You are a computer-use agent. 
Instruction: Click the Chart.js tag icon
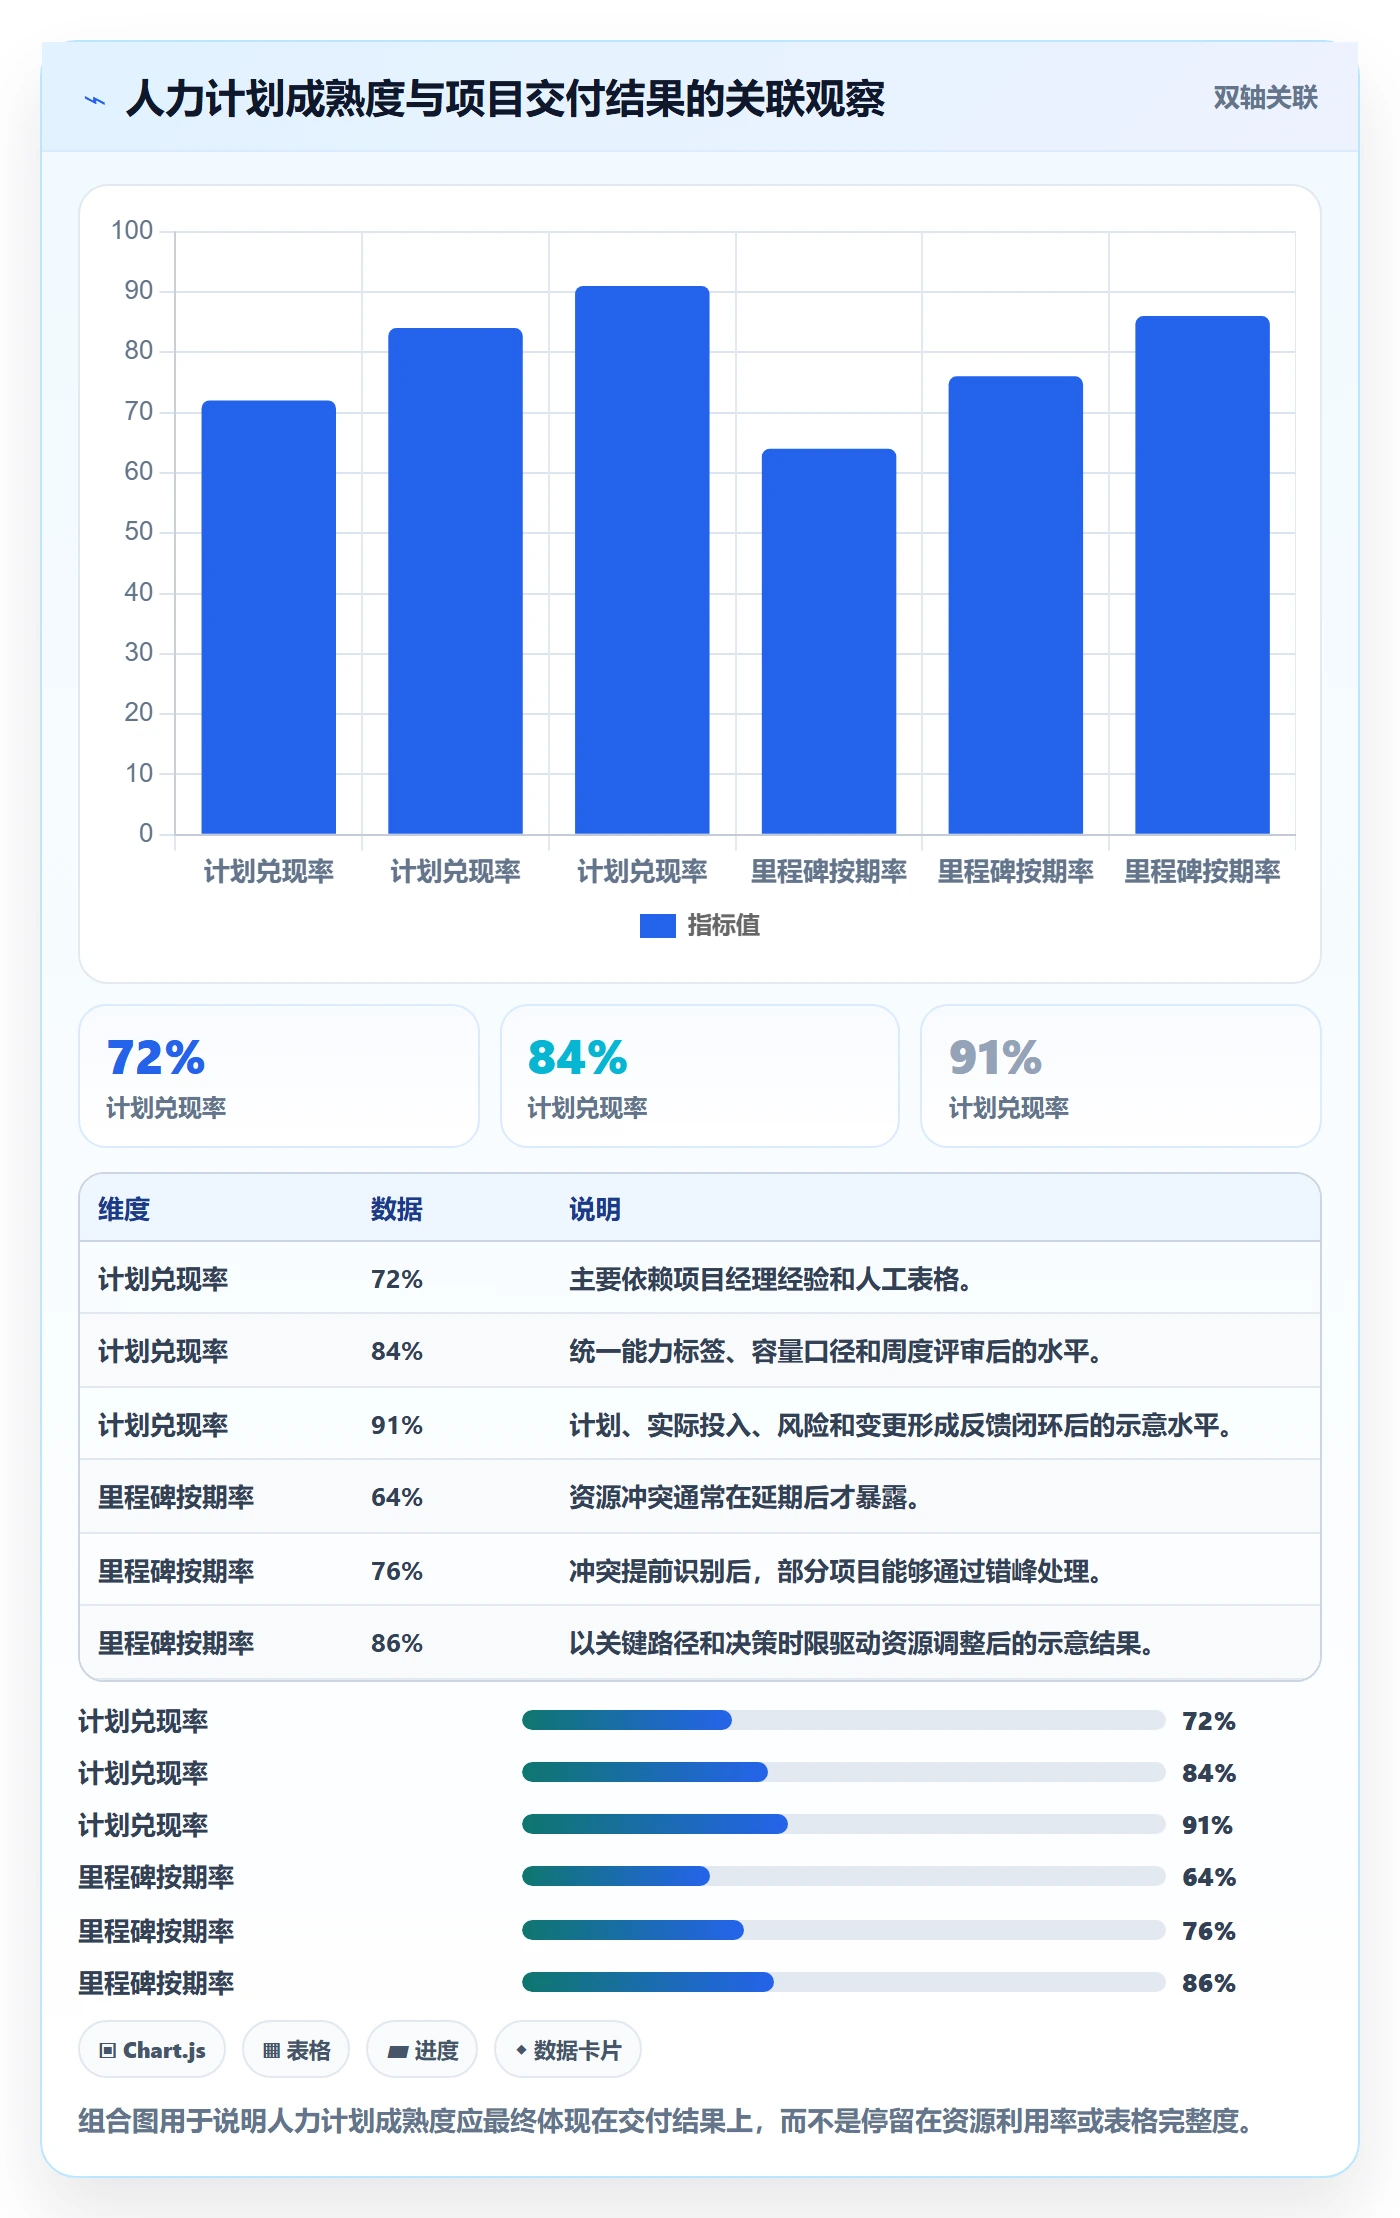[108, 2051]
